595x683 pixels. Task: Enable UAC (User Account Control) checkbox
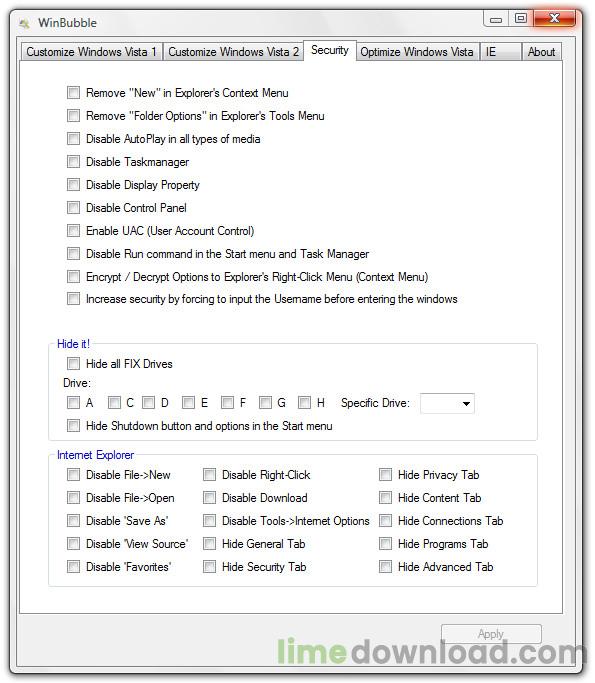tap(74, 230)
